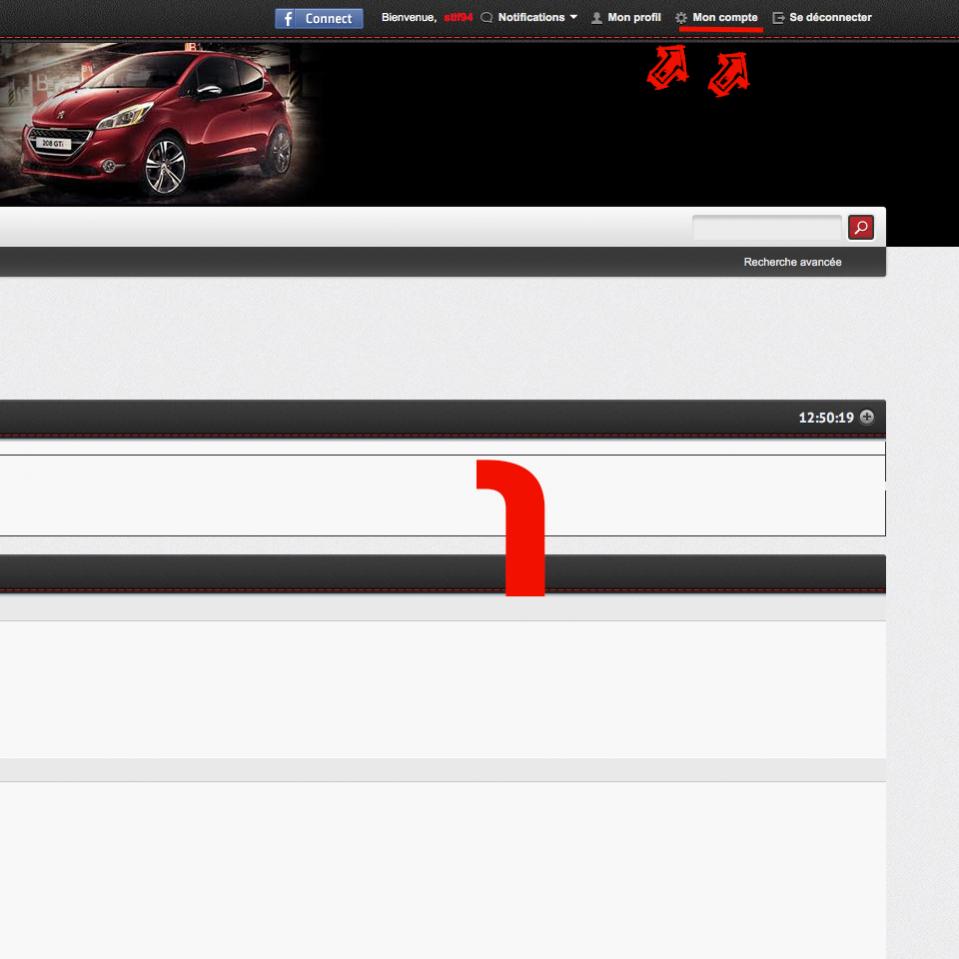Open Mon compte settings
This screenshot has width=959, height=959.
point(725,18)
